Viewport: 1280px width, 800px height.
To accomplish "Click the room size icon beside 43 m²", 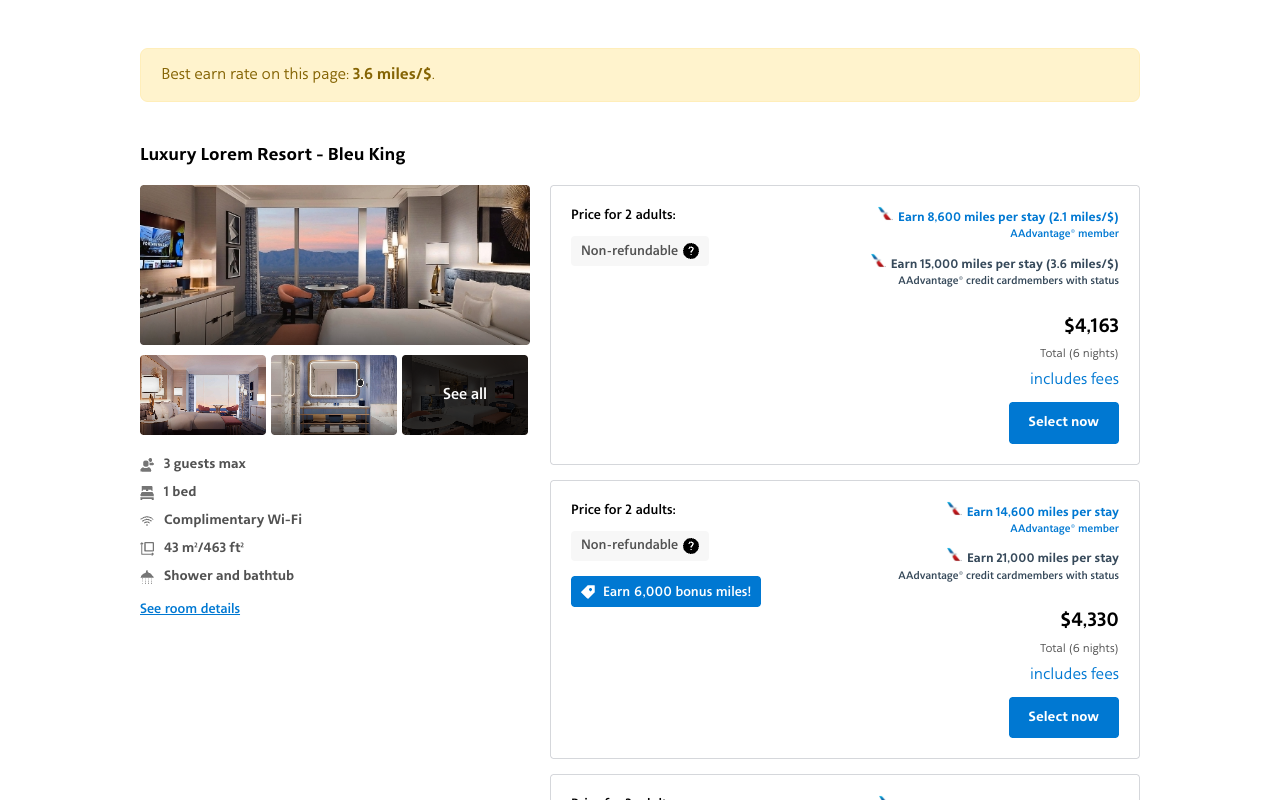I will point(147,548).
